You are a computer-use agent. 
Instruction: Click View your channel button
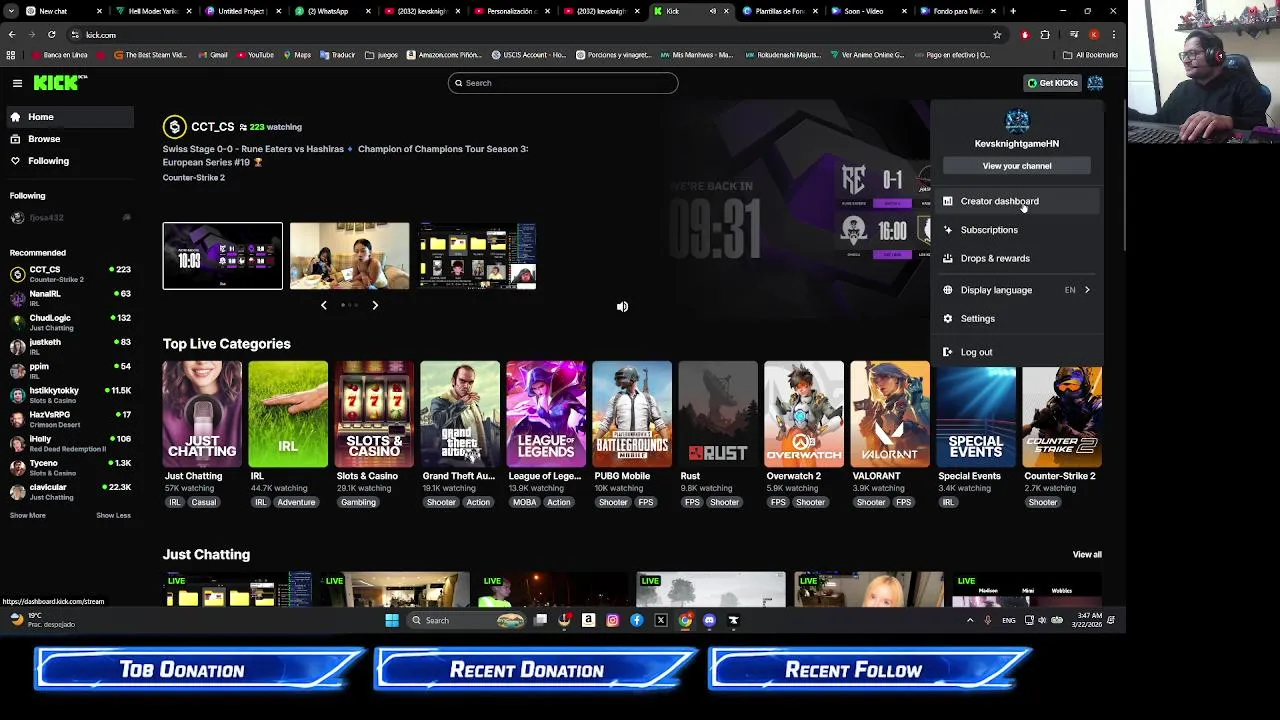[1016, 166]
